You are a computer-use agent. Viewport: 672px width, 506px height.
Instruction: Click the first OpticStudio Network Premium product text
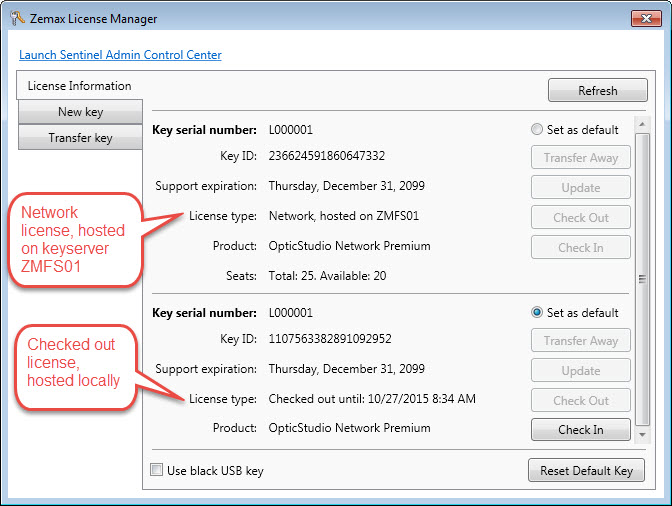coord(349,246)
